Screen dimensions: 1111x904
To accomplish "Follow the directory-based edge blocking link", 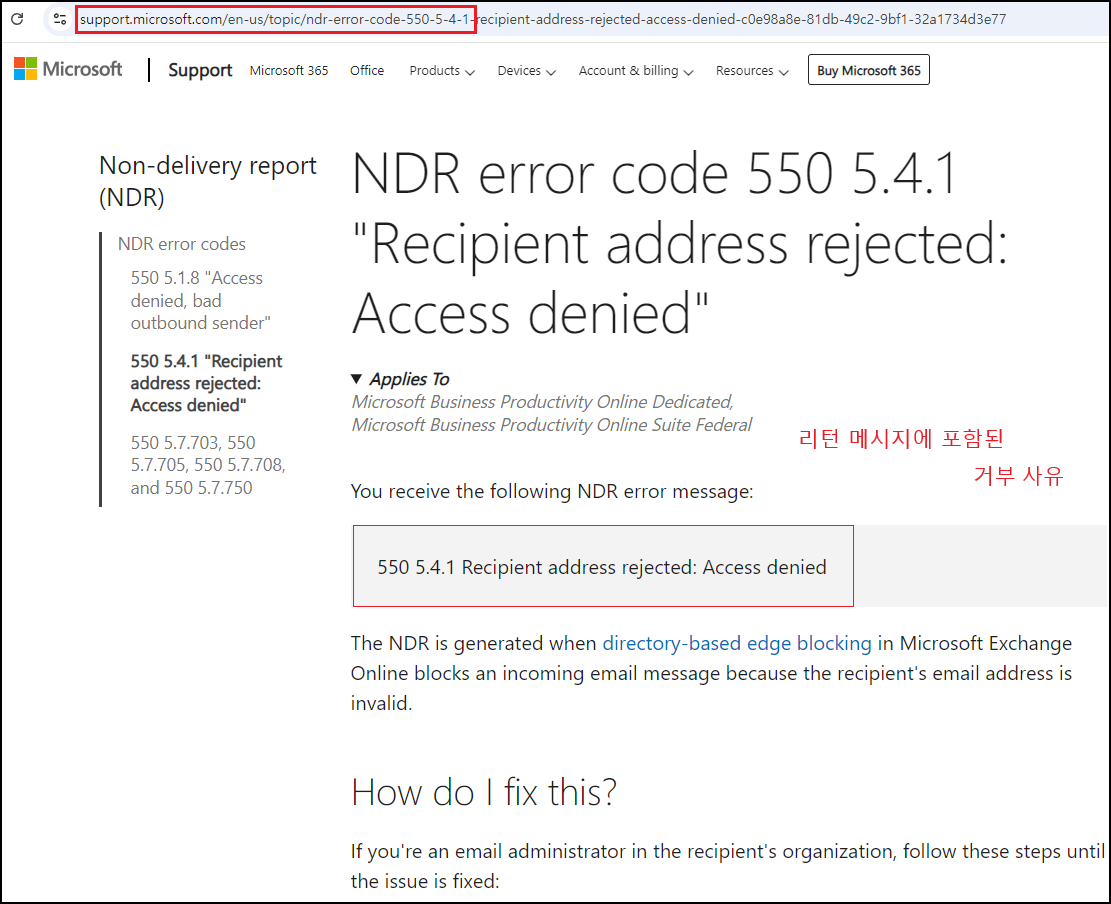I will pos(737,643).
